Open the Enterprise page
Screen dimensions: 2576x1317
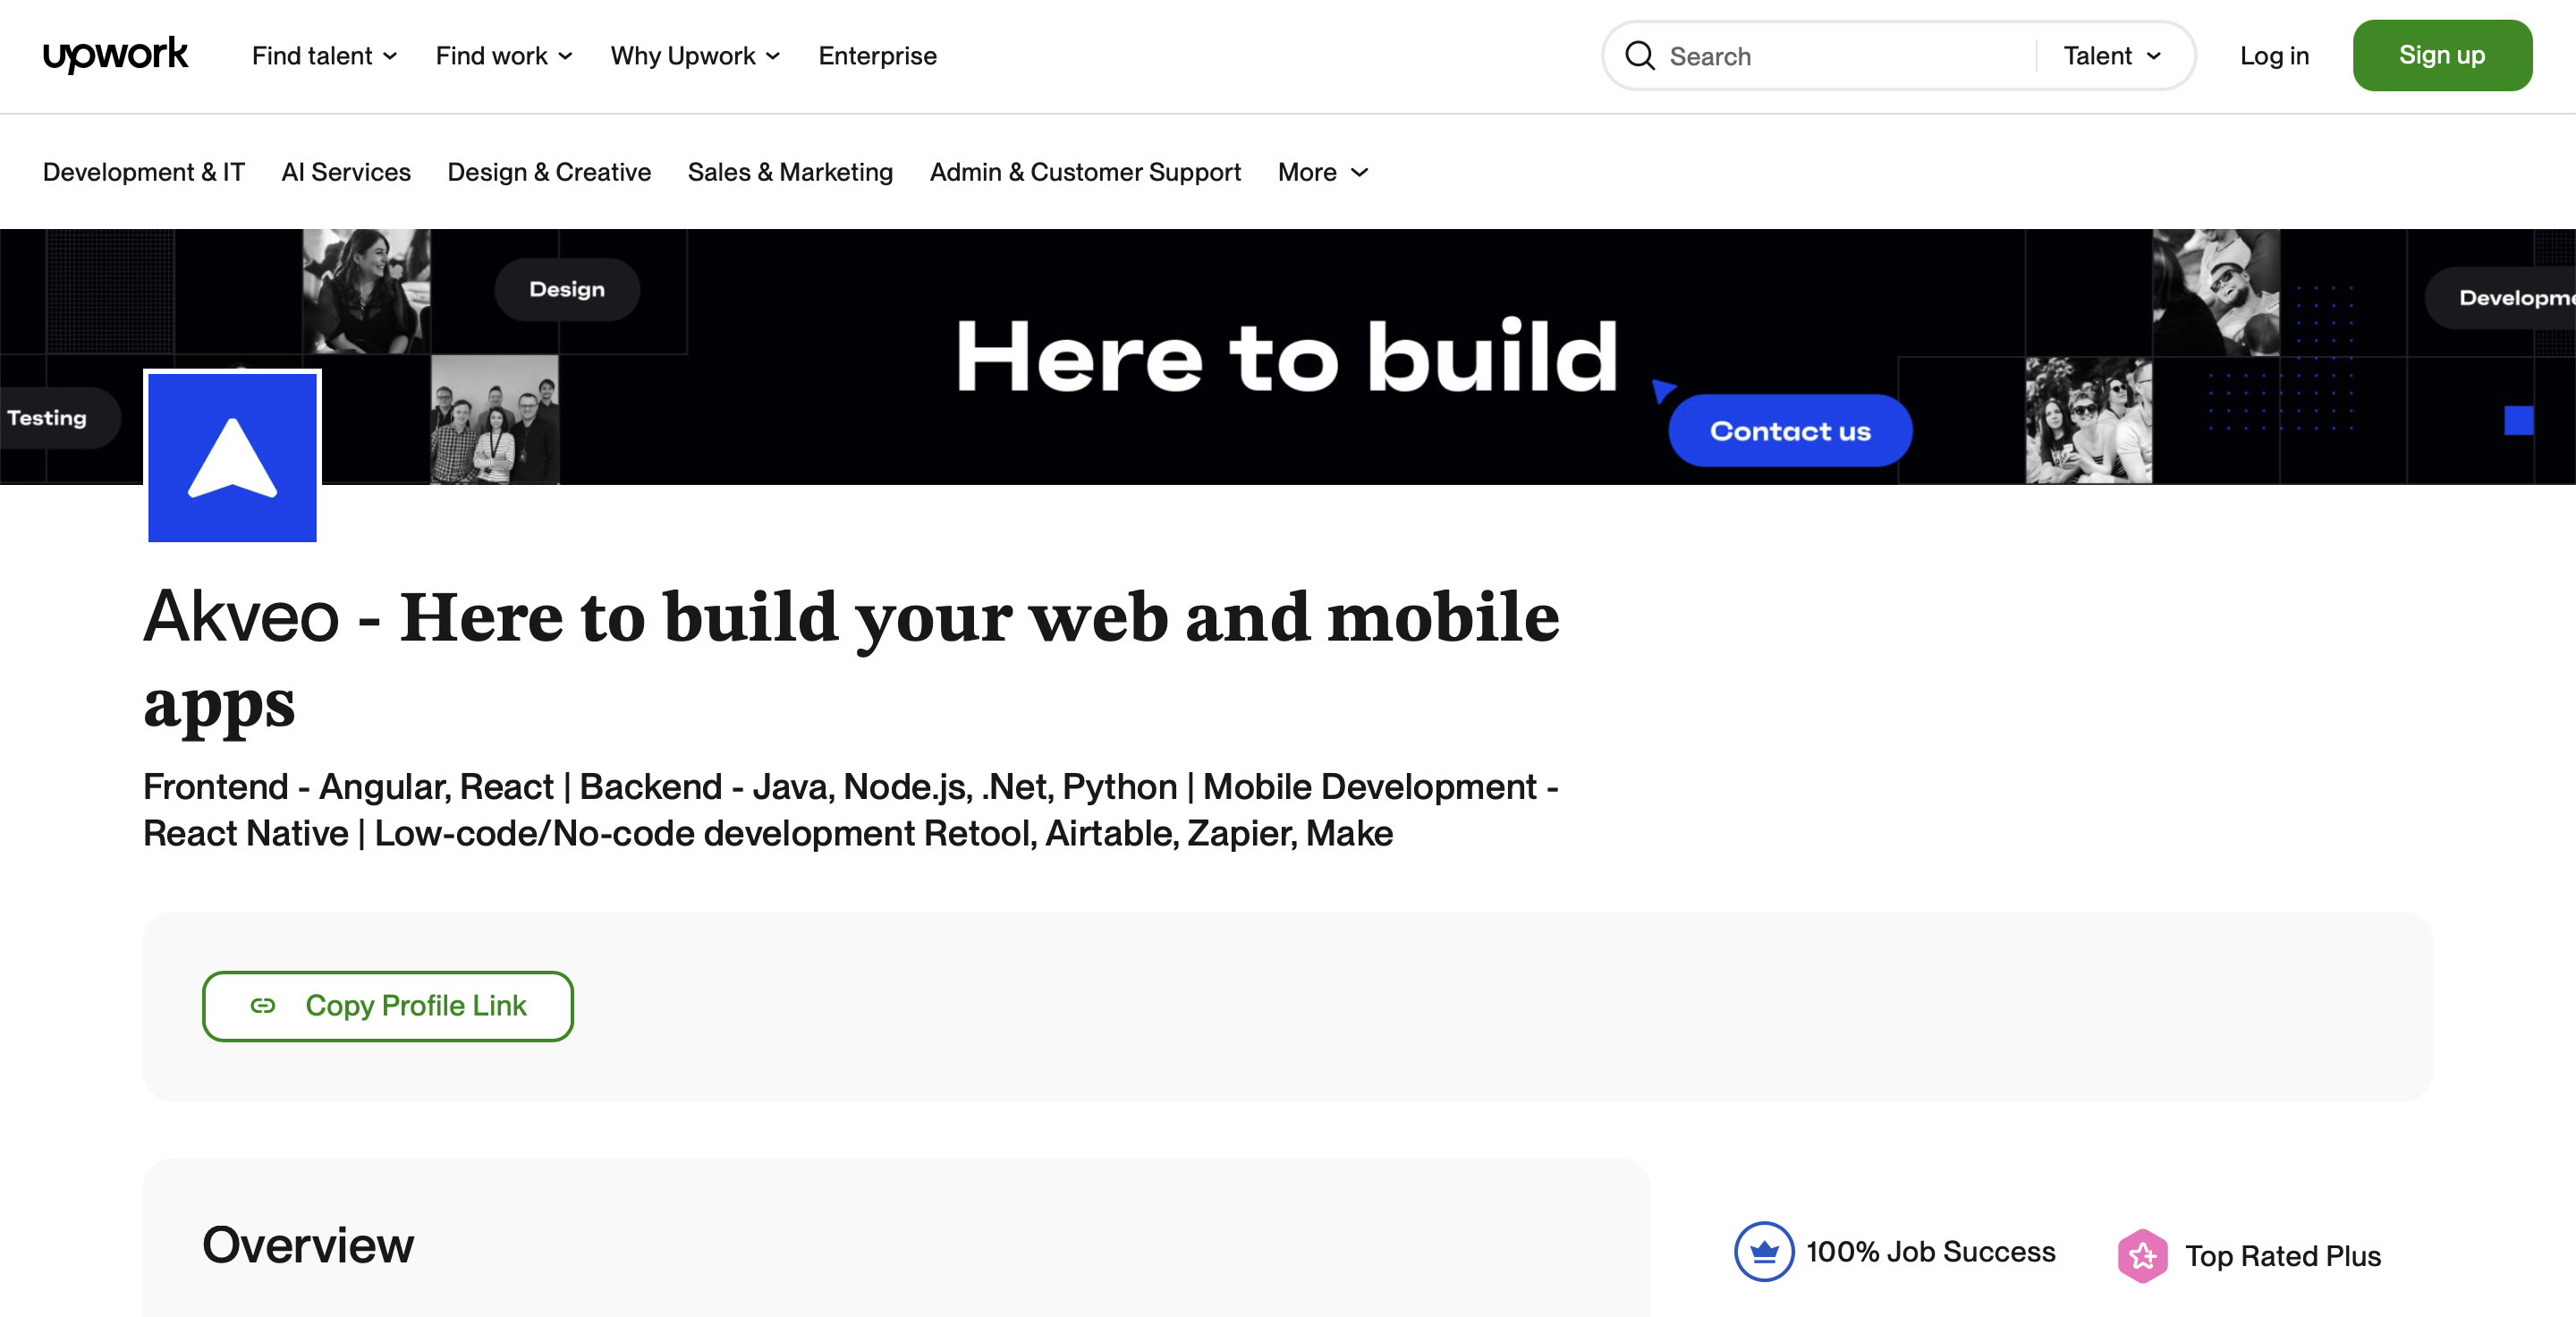click(x=877, y=56)
